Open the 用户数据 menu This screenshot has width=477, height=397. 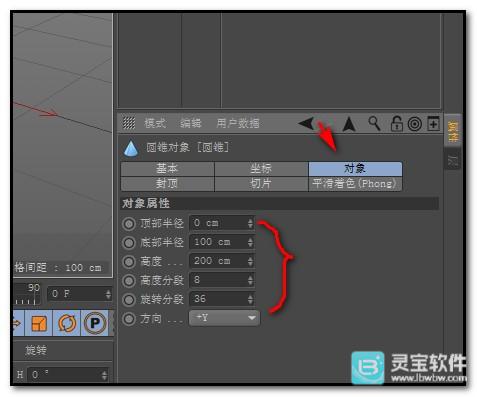point(238,123)
